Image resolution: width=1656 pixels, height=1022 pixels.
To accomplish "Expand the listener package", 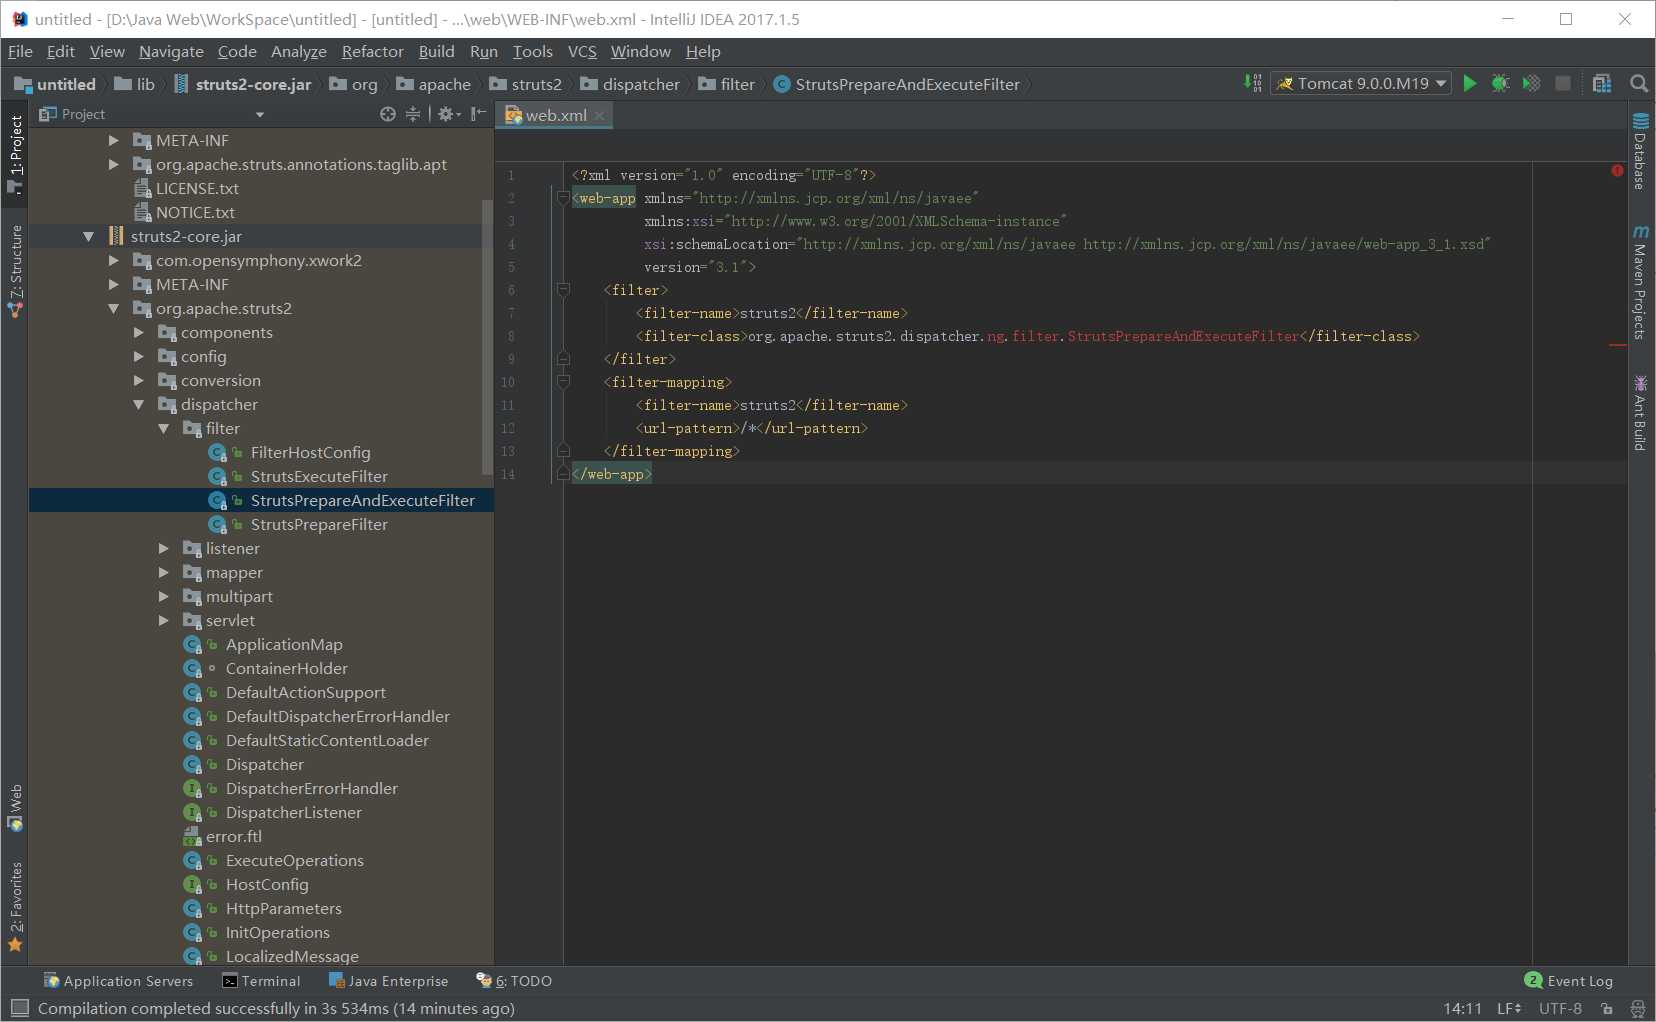I will [164, 549].
